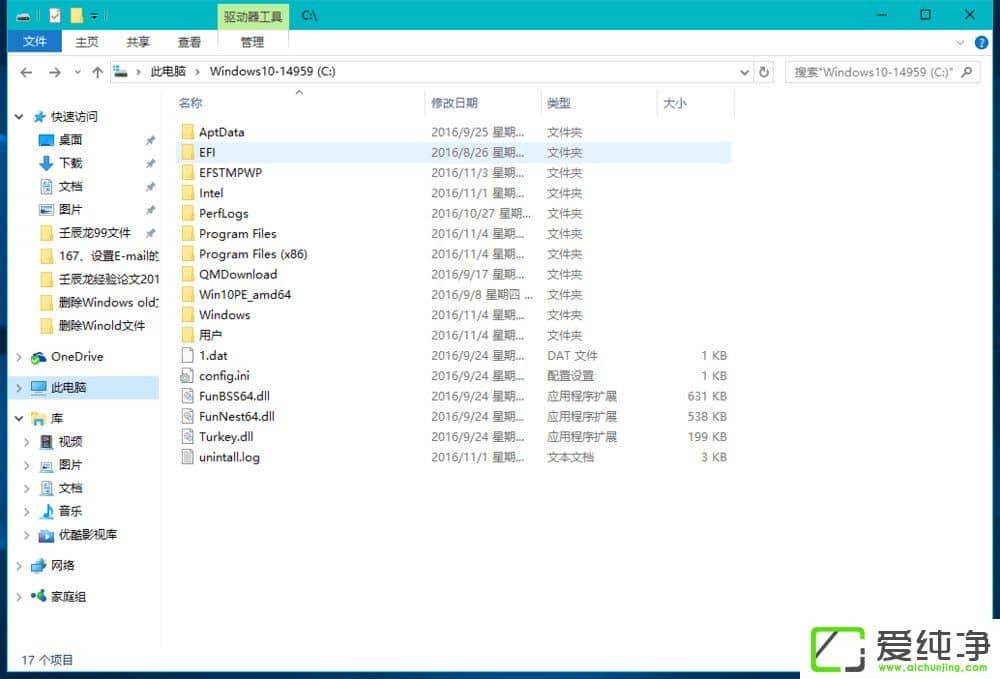Open the address bar history dropdown
Screen dimensions: 1000x679
click(744, 72)
